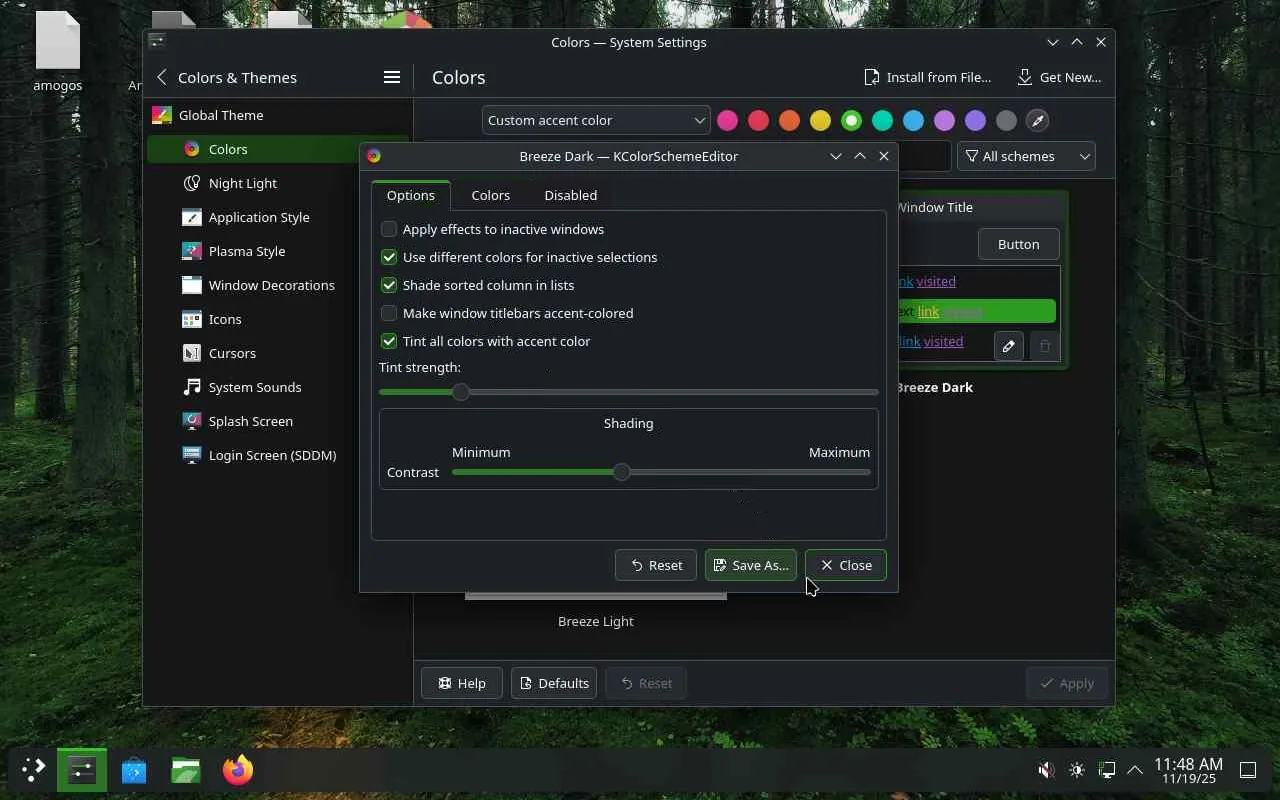This screenshot has height=800, width=1280.
Task: Open the Night Light settings
Action: click(278, 183)
